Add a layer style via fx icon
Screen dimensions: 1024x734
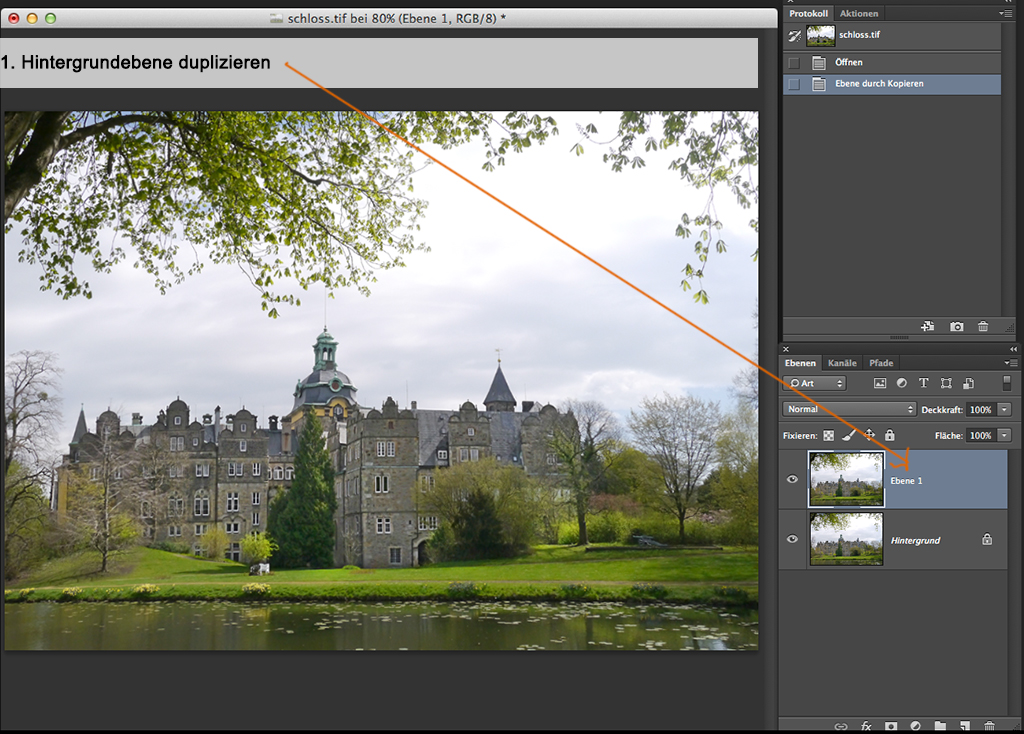[866, 725]
